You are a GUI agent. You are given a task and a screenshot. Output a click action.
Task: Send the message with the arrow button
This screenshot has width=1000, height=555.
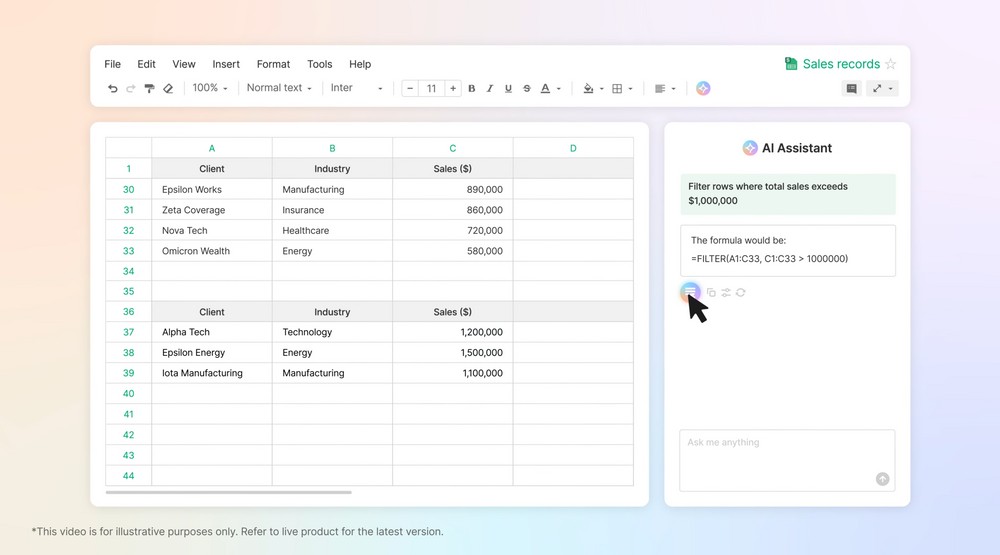pyautogui.click(x=882, y=479)
